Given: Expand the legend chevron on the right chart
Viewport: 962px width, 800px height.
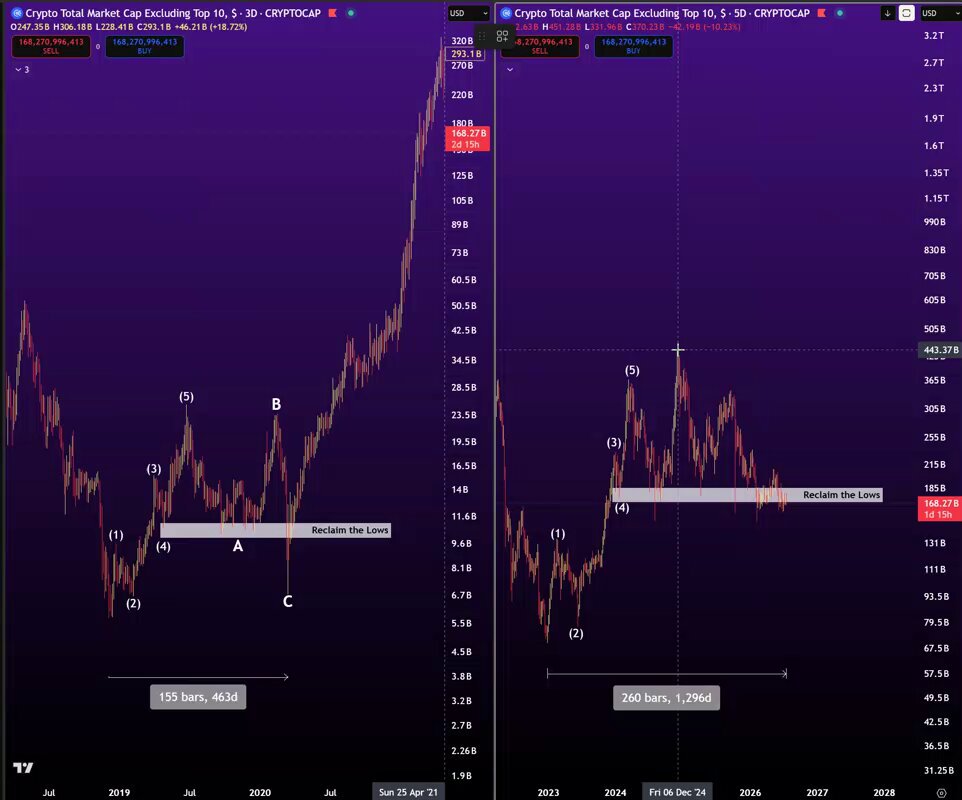Looking at the screenshot, I should tap(509, 69).
